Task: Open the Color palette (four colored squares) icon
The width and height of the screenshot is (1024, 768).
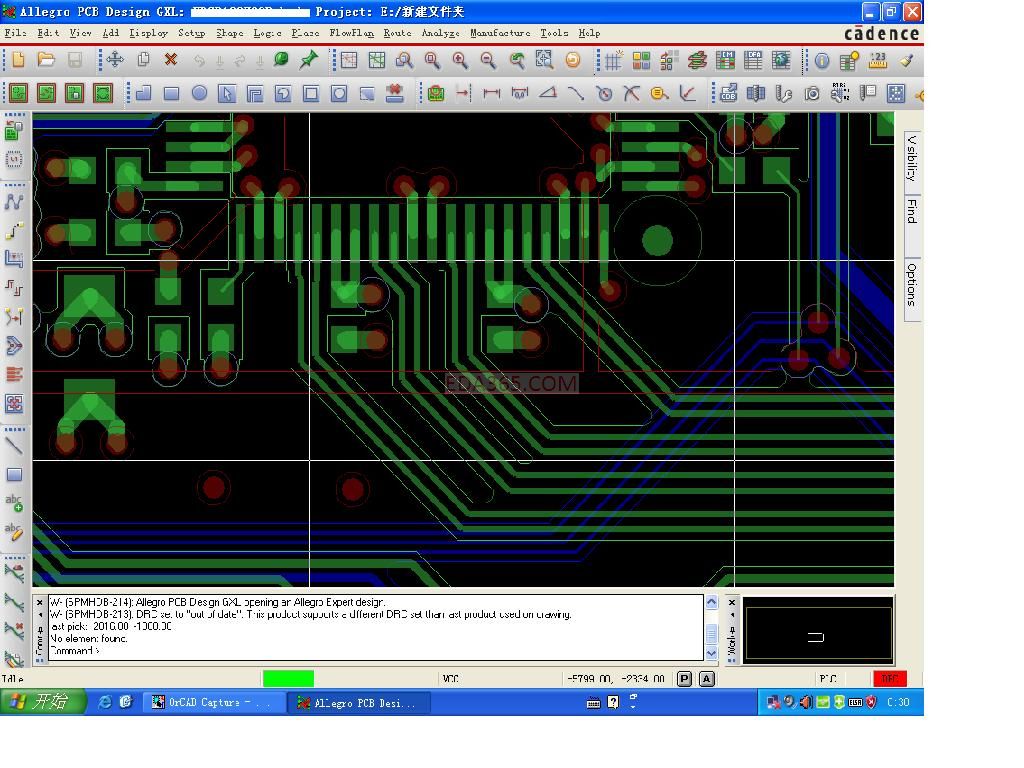Action: coord(641,60)
